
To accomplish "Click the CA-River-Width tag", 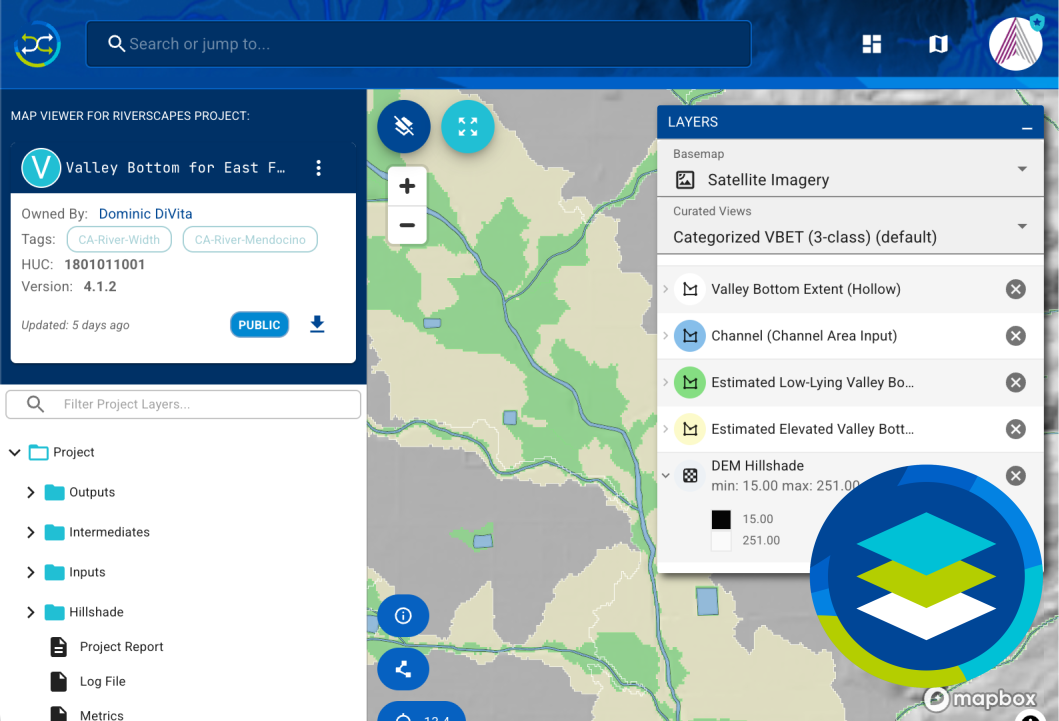I will [119, 240].
